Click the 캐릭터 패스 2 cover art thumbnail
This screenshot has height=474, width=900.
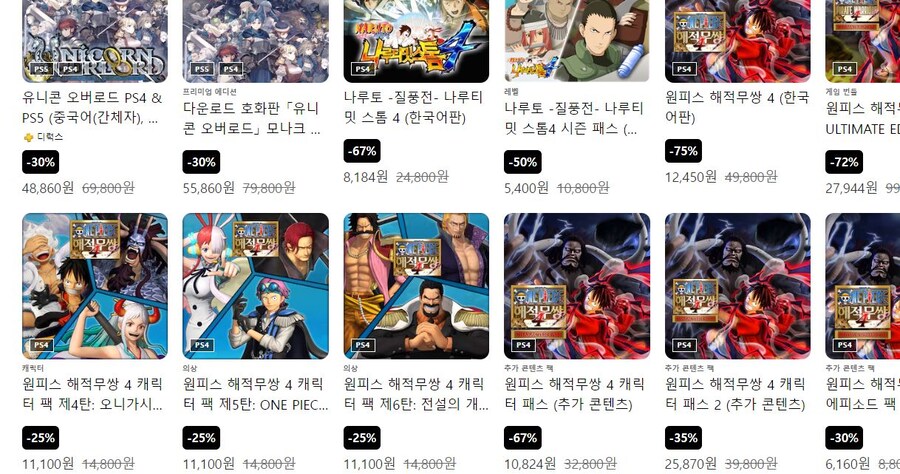(x=738, y=286)
